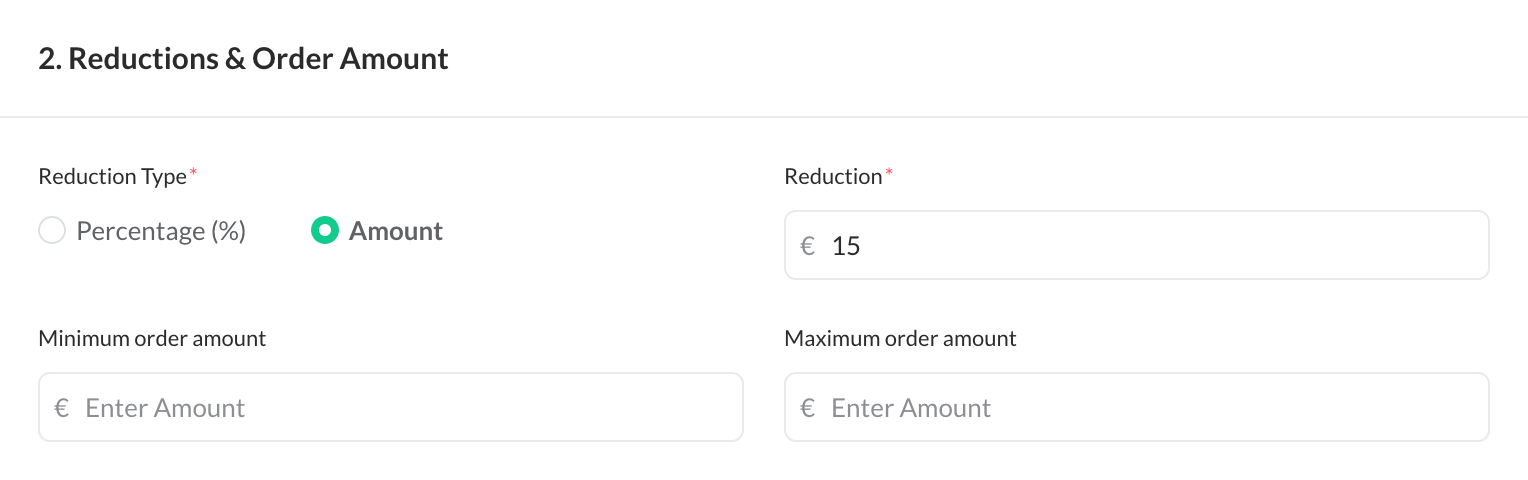Focus the Reduction input box
This screenshot has width=1528, height=480.
tap(1150, 245)
